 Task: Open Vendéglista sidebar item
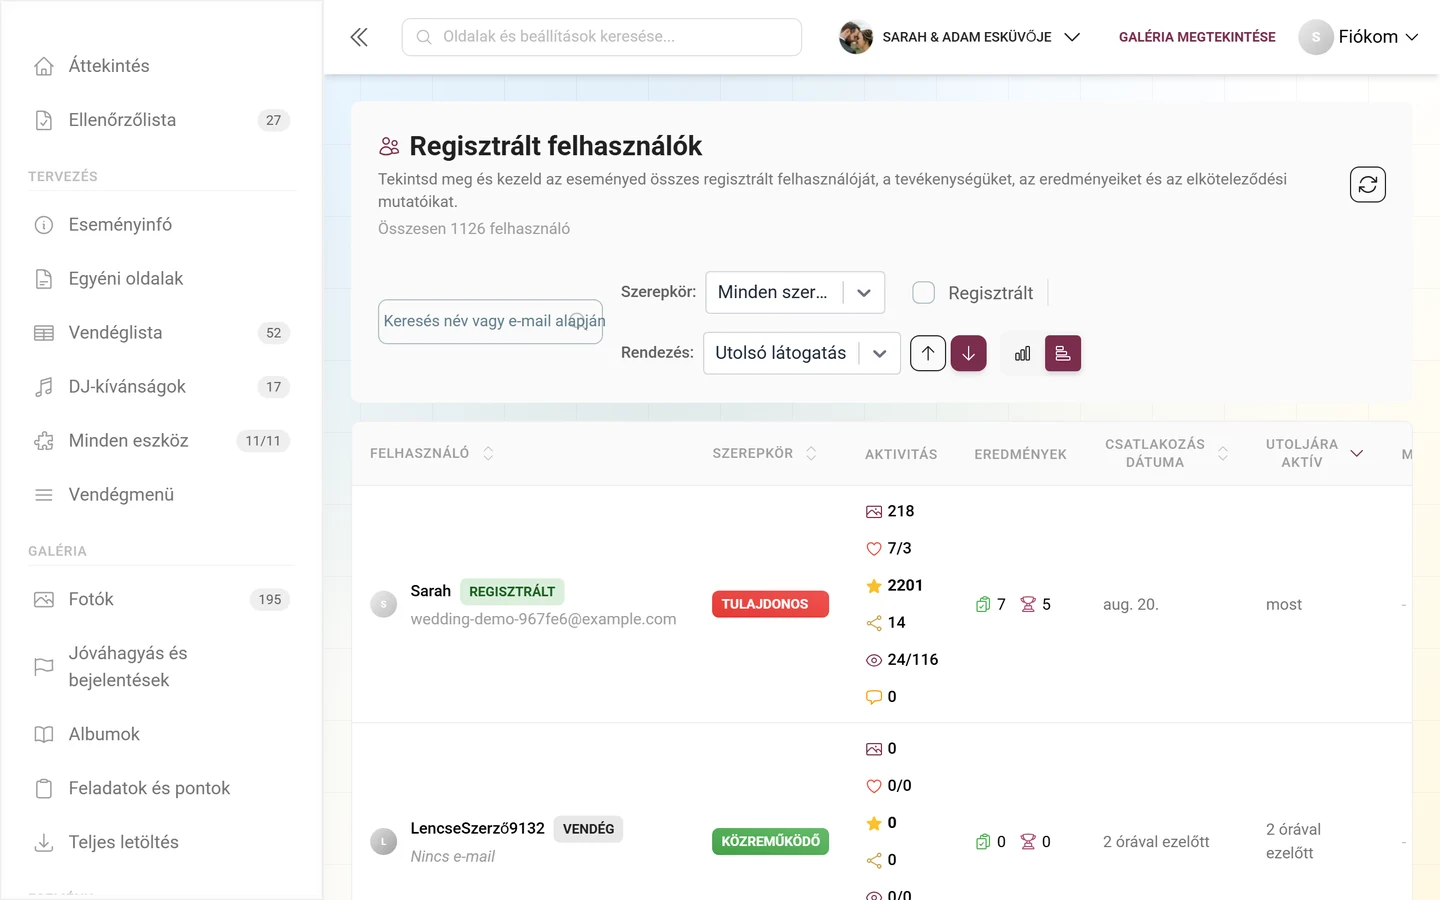[161, 333]
